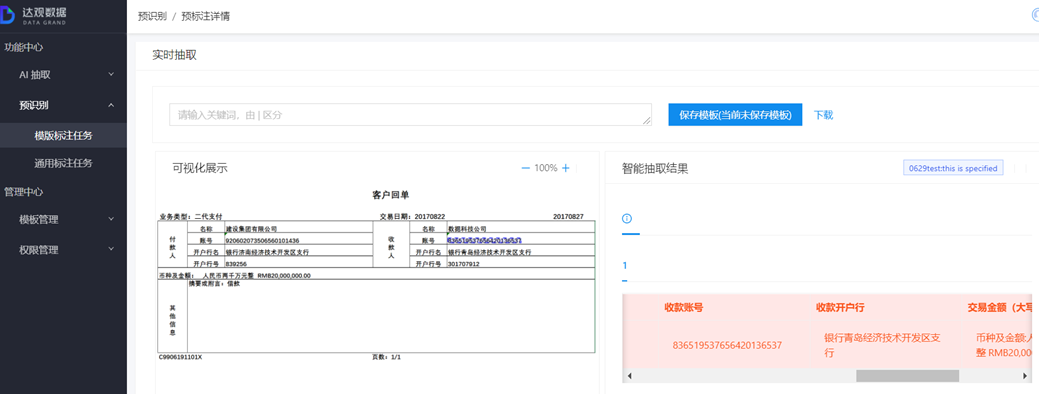This screenshot has width=1039, height=394.
Task: Open 模版标注任务 in sidebar
Action: click(63, 136)
